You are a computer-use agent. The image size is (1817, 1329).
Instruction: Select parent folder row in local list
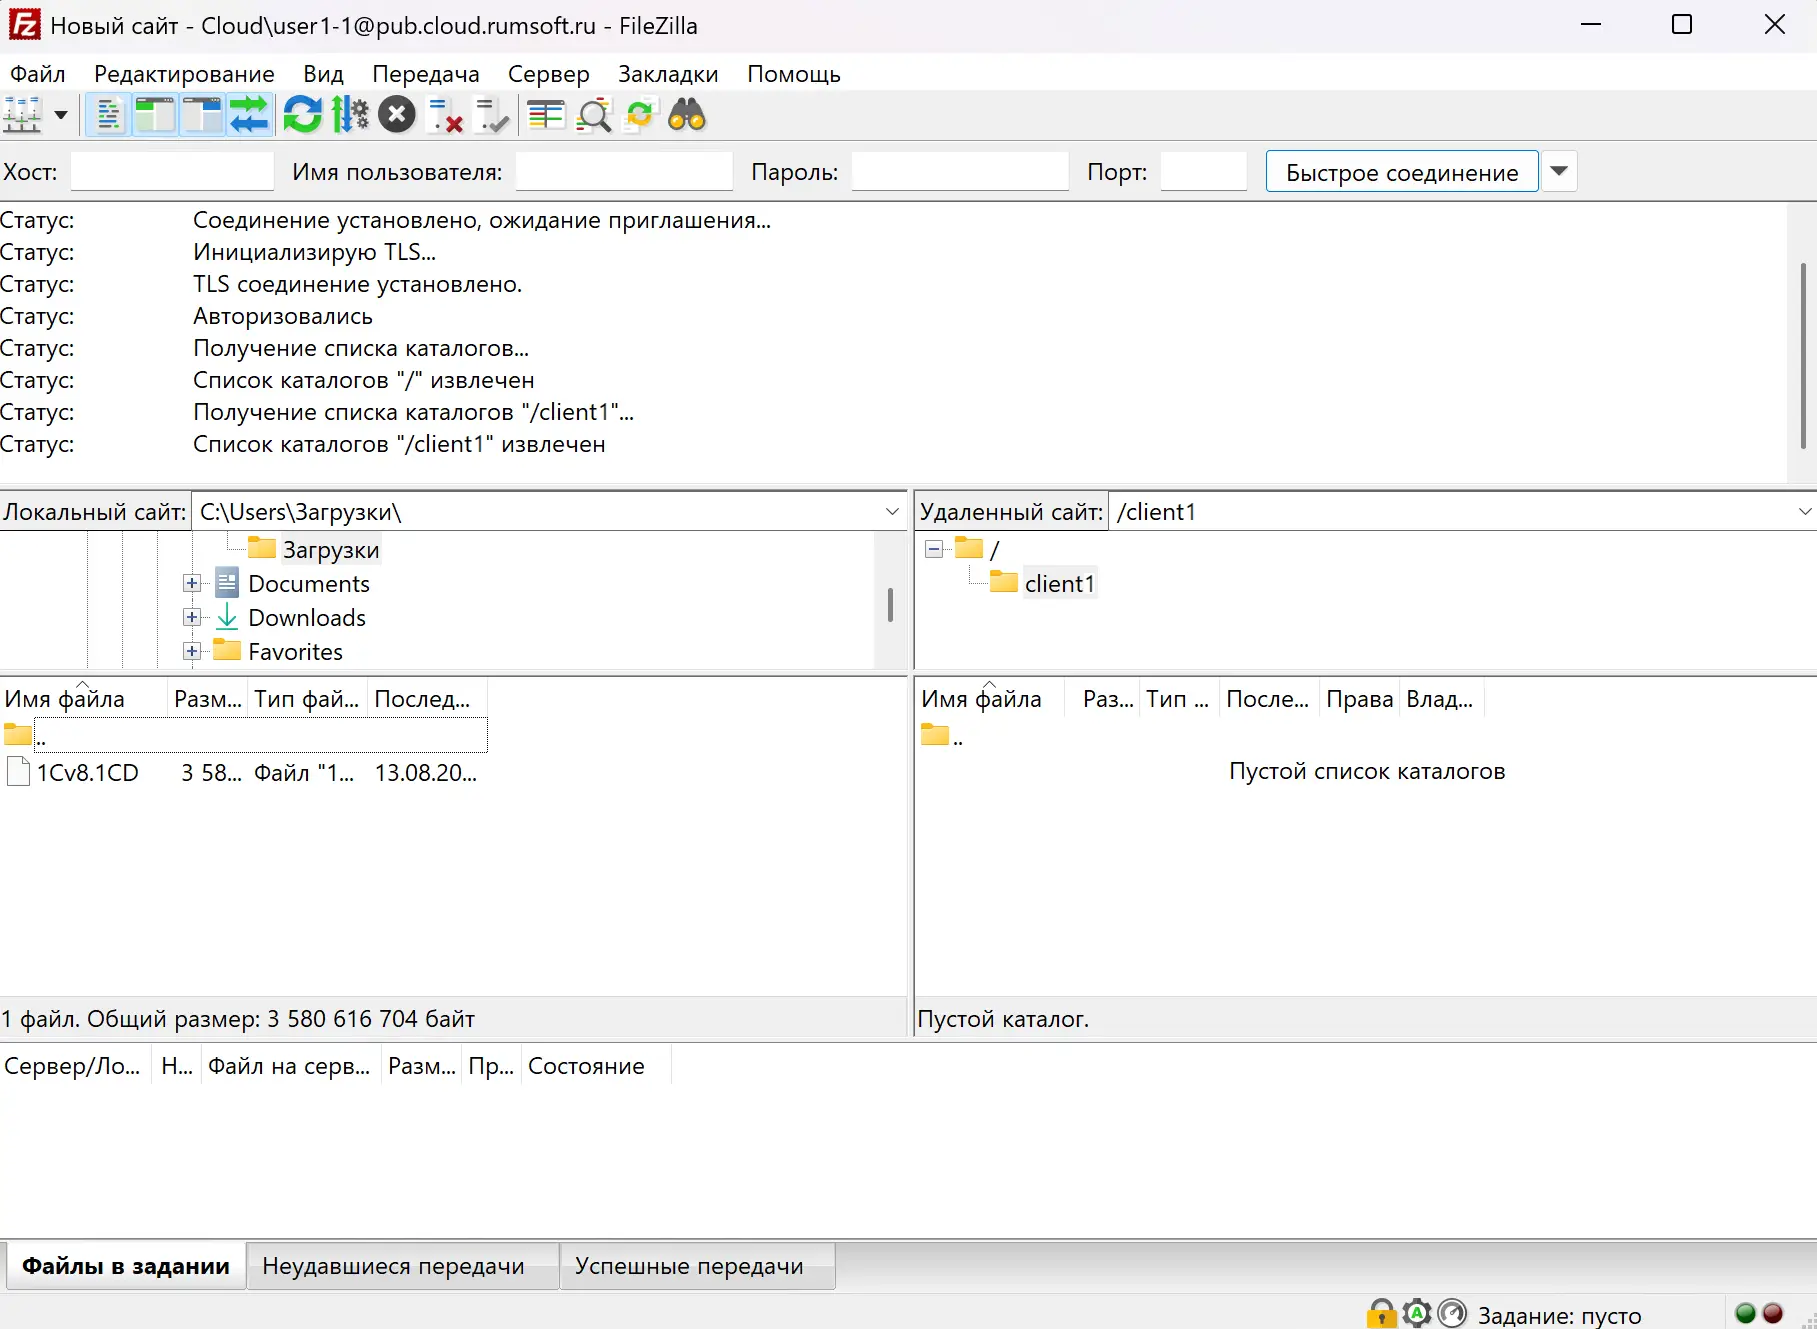(244, 735)
